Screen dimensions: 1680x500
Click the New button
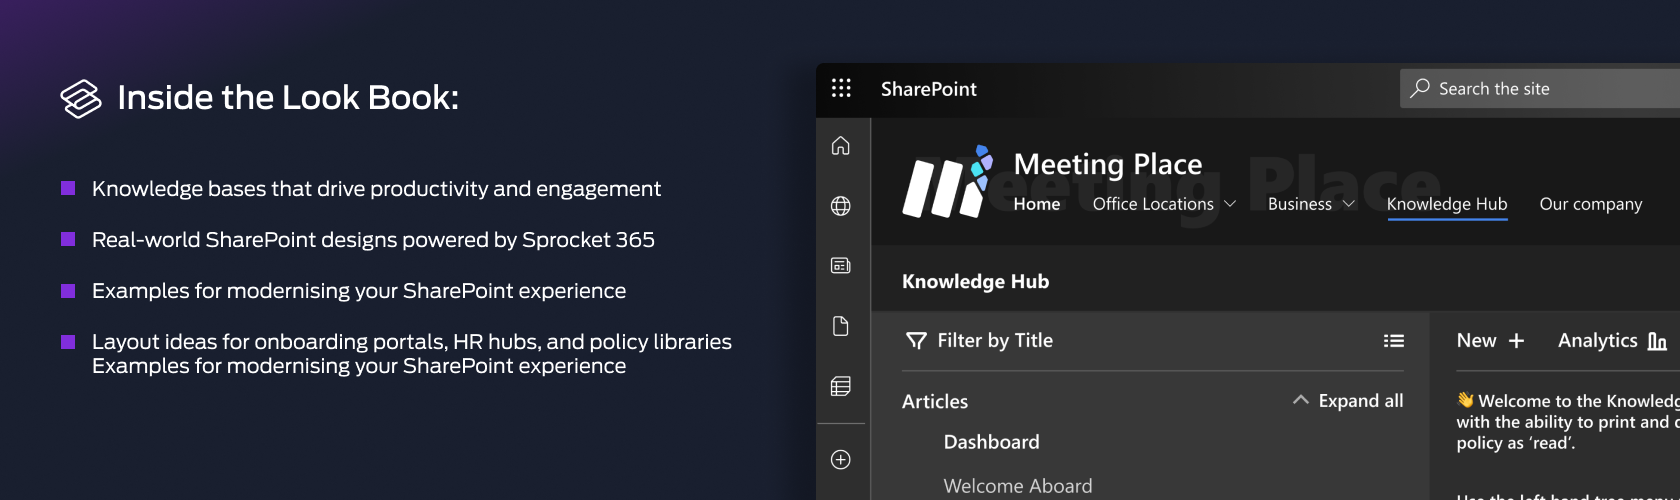[1490, 341]
